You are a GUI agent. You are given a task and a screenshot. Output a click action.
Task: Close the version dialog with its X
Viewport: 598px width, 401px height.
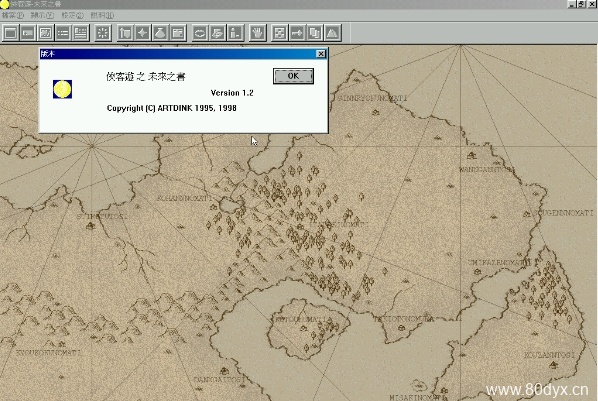(x=321, y=54)
